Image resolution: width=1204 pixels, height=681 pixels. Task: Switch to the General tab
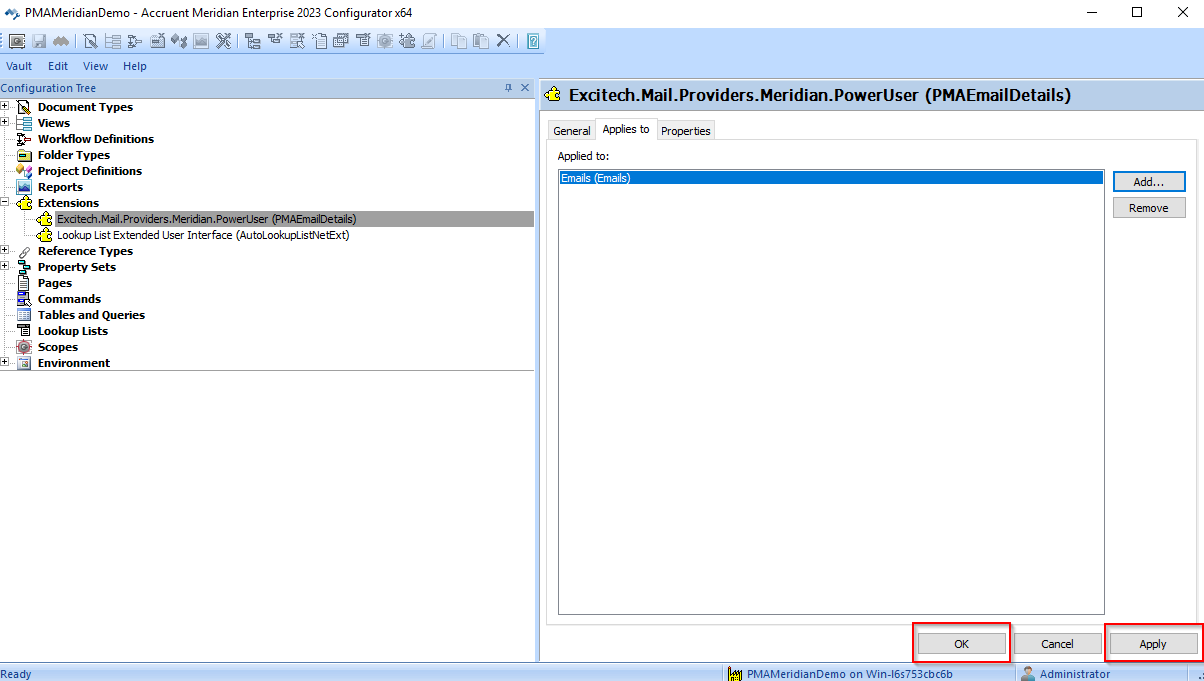click(572, 131)
